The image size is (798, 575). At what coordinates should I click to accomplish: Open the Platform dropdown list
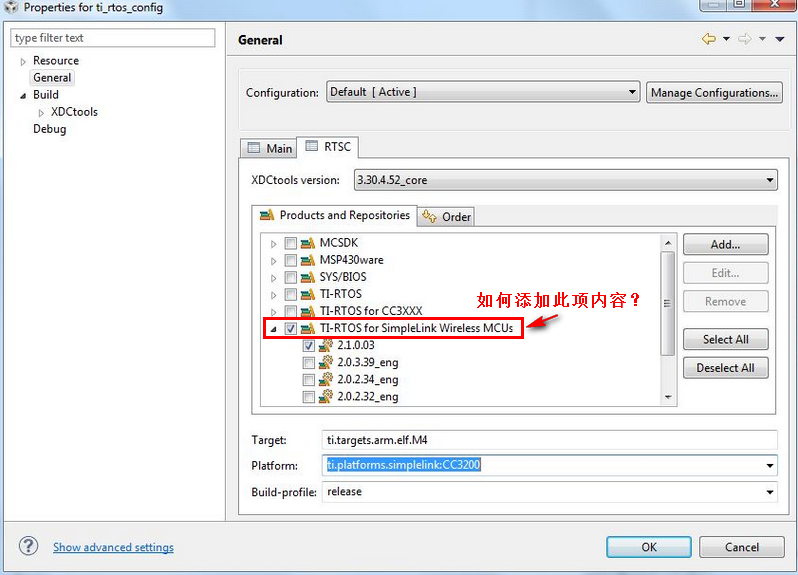[770, 465]
